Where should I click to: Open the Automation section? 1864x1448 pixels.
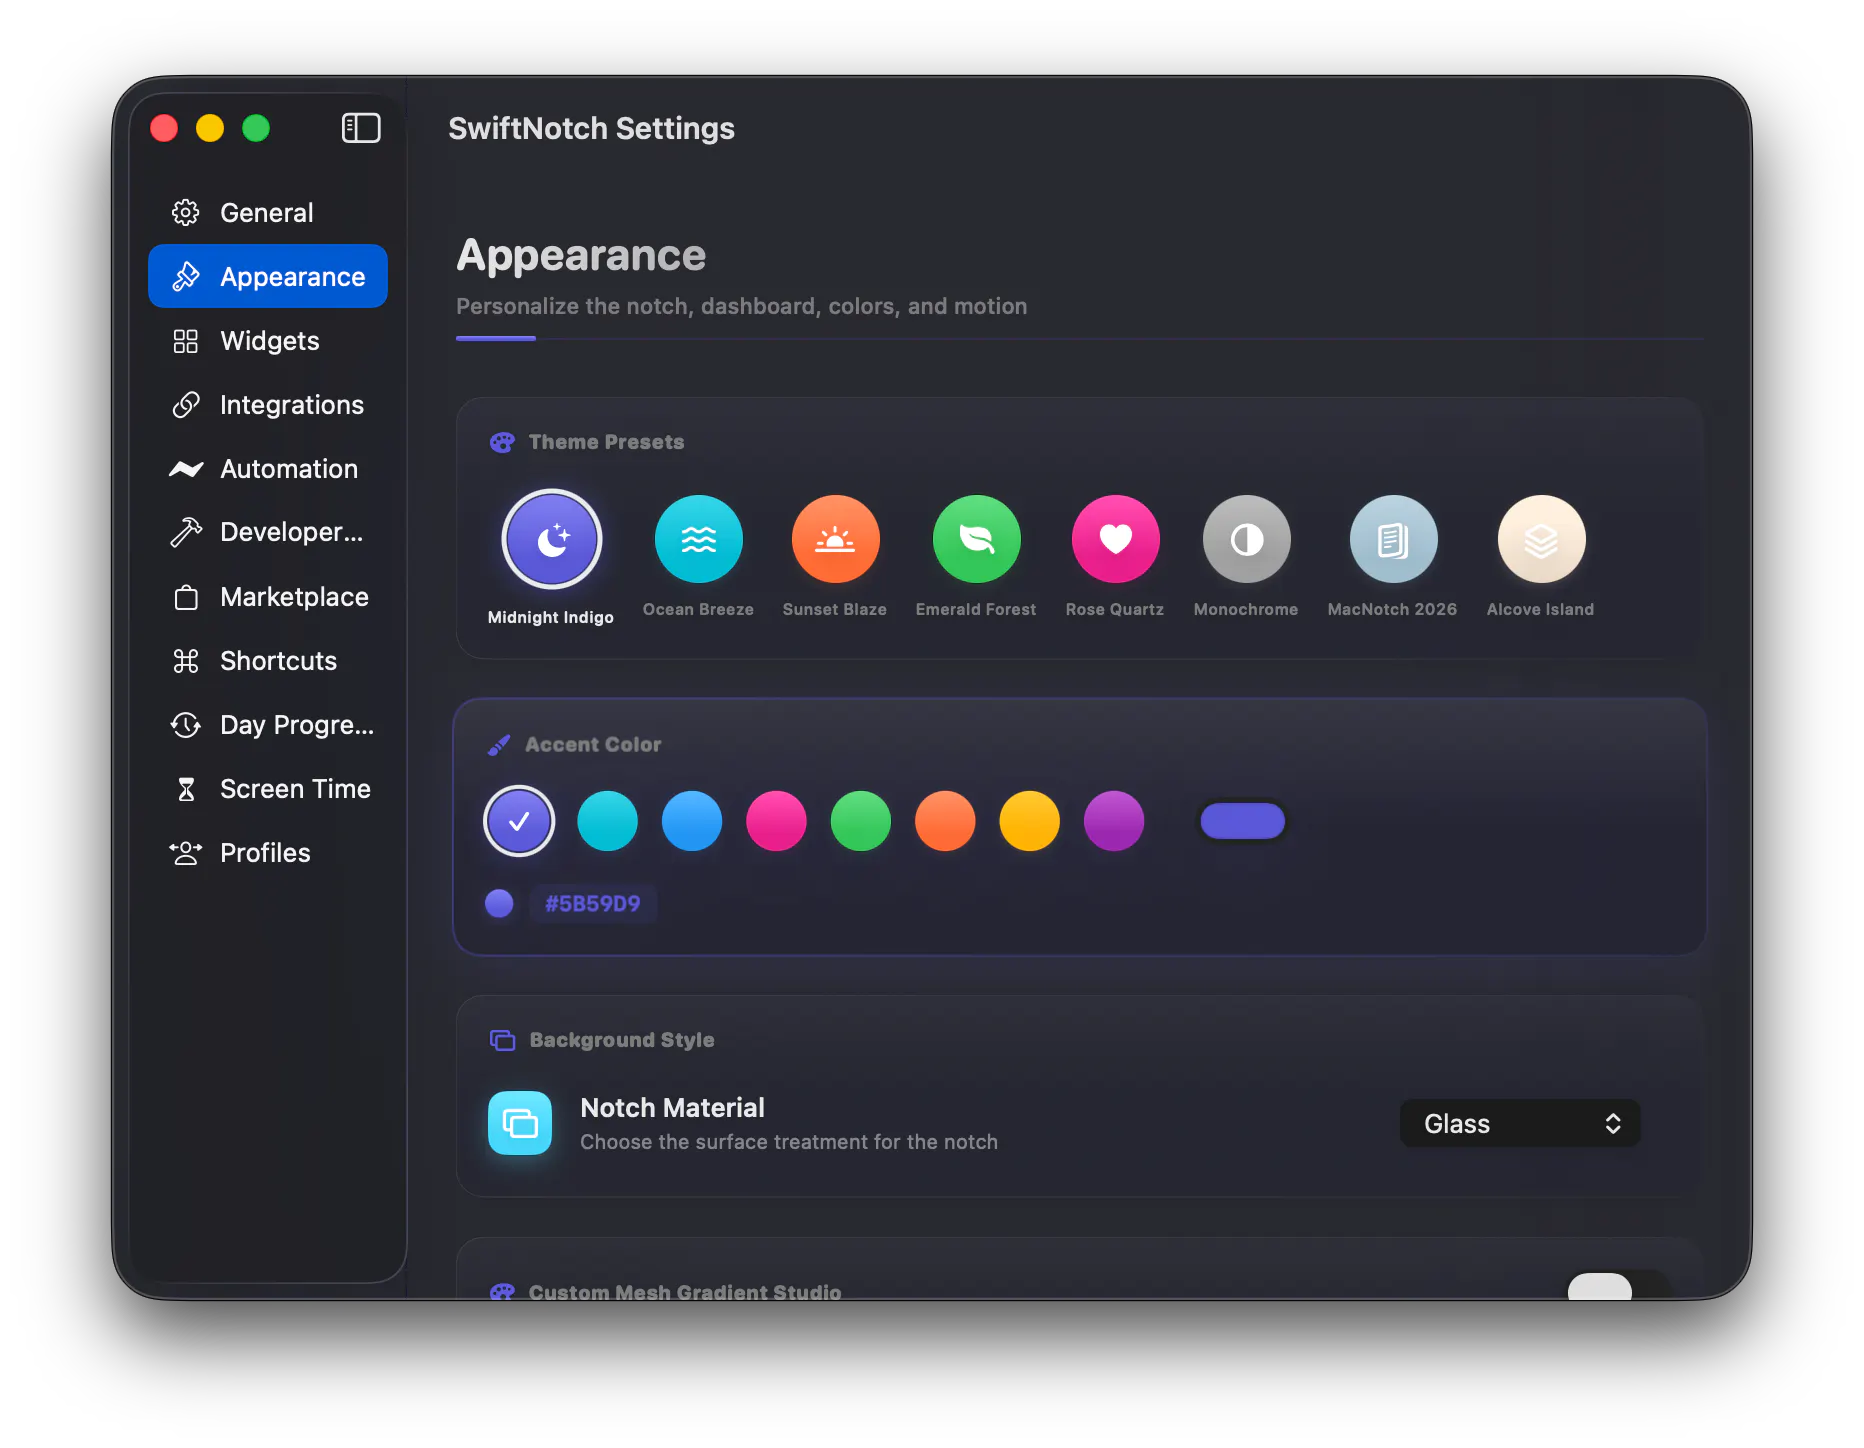tap(267, 469)
